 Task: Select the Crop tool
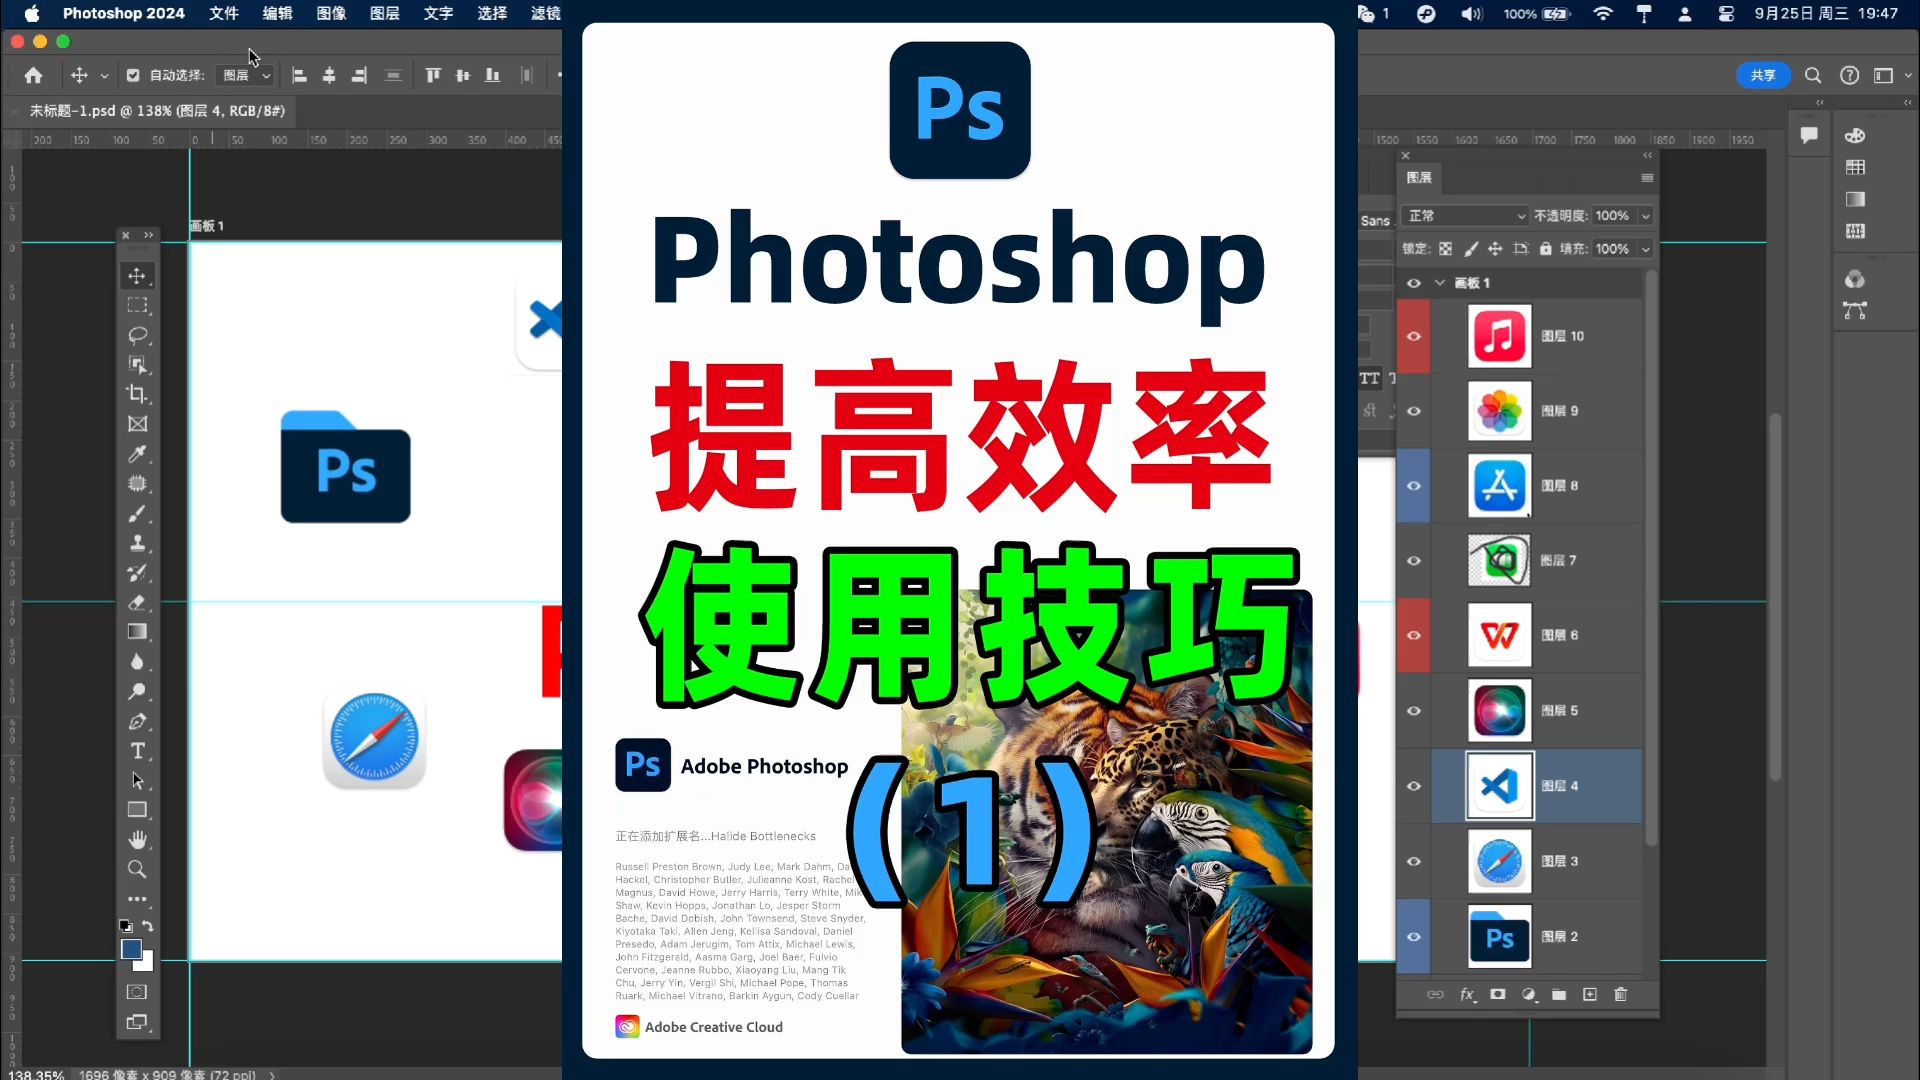click(137, 394)
